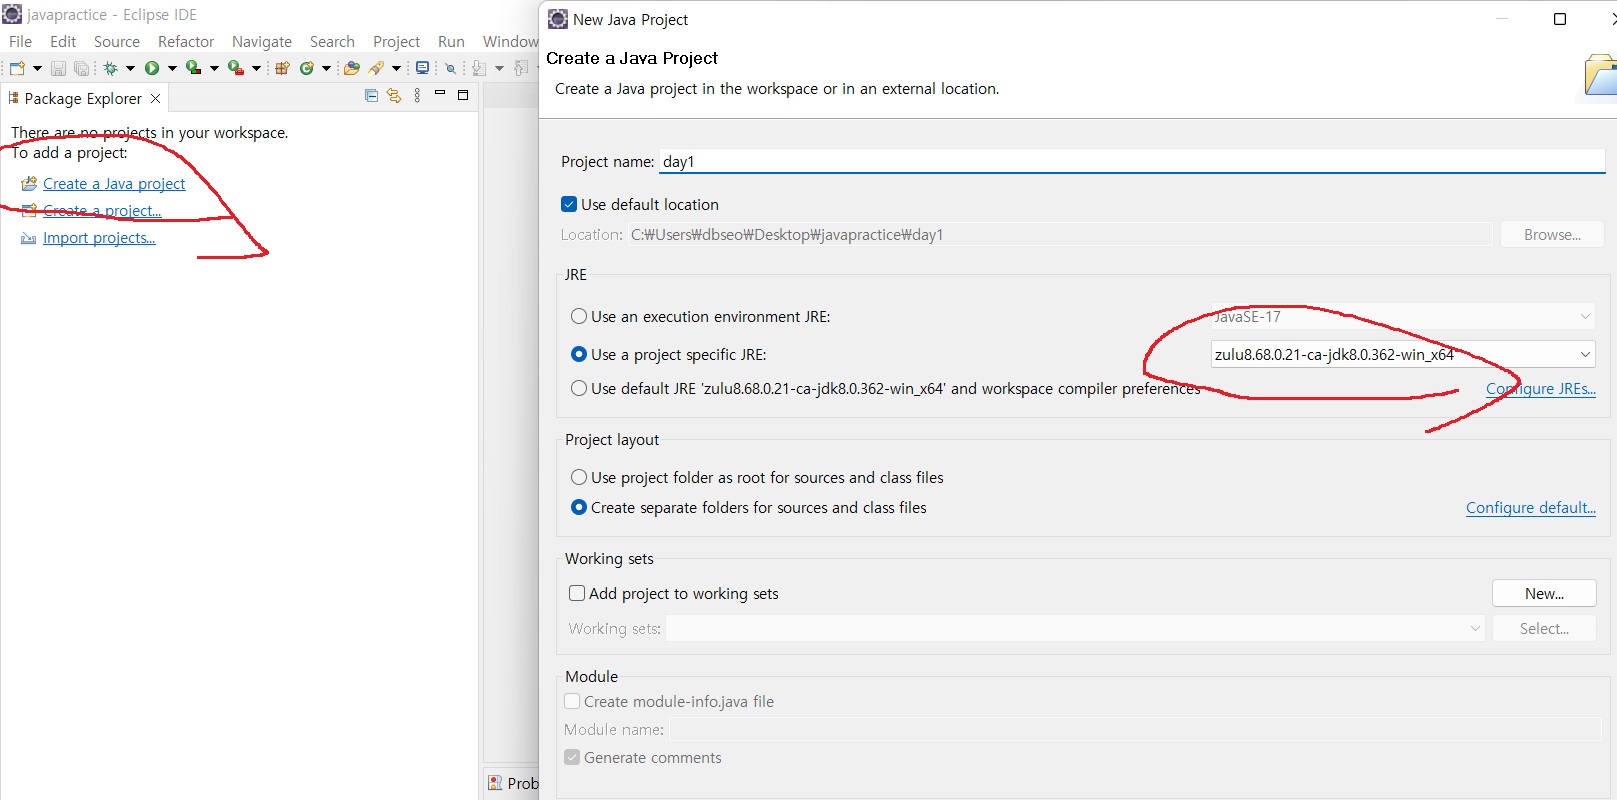Open the Search menu
Screen dimensions: 1617x800
coord(332,41)
